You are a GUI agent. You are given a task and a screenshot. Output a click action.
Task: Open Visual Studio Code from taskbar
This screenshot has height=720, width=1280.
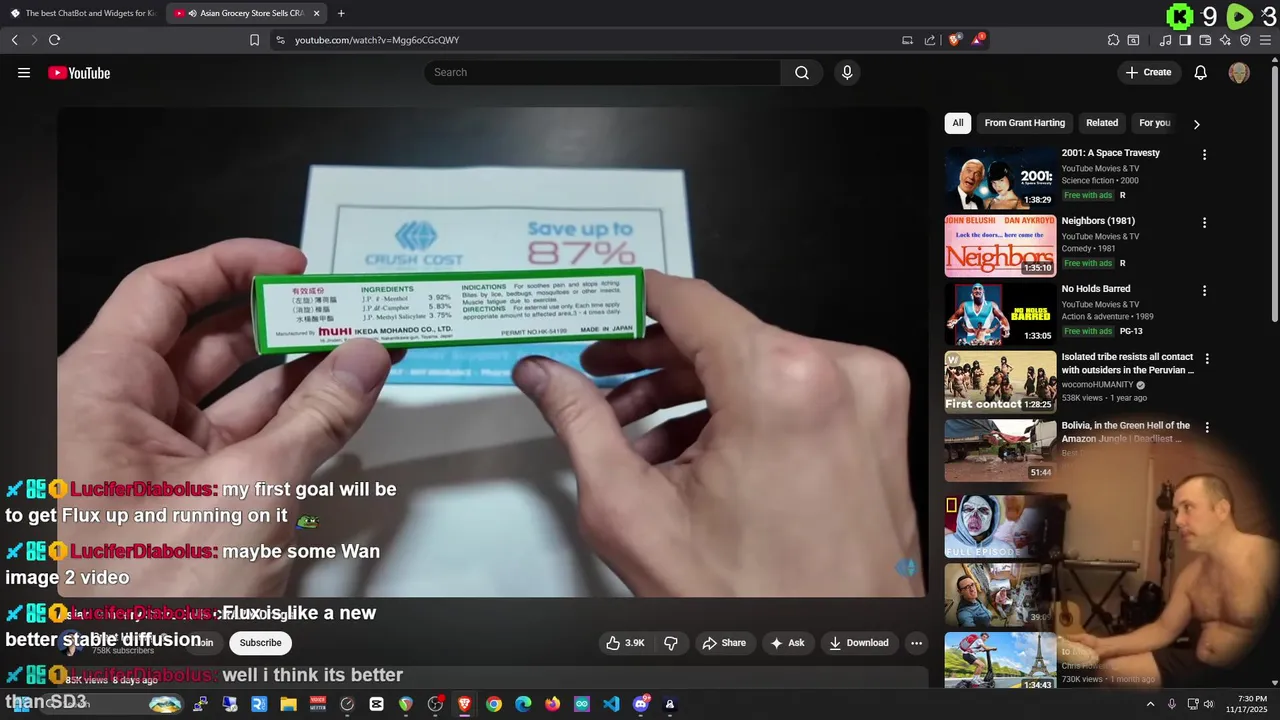pos(611,704)
